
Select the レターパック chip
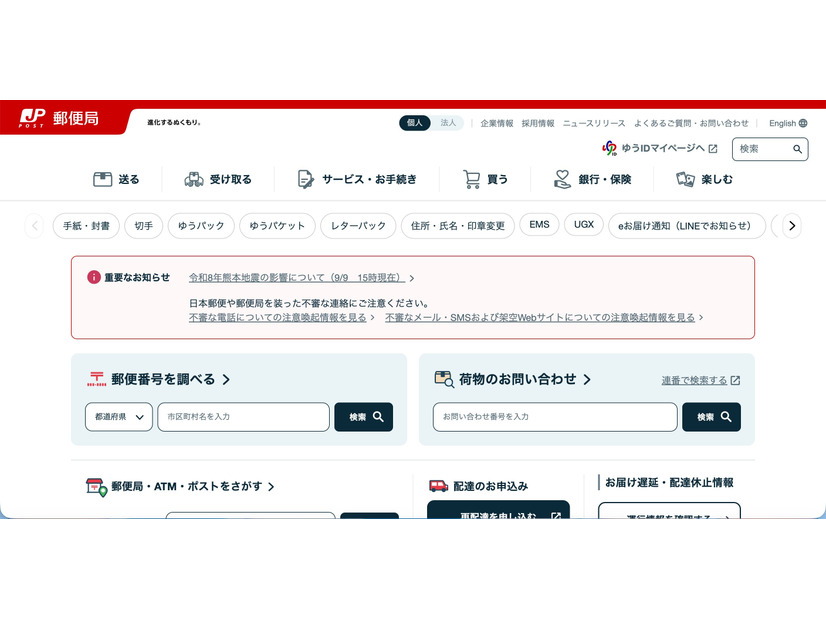(x=358, y=226)
